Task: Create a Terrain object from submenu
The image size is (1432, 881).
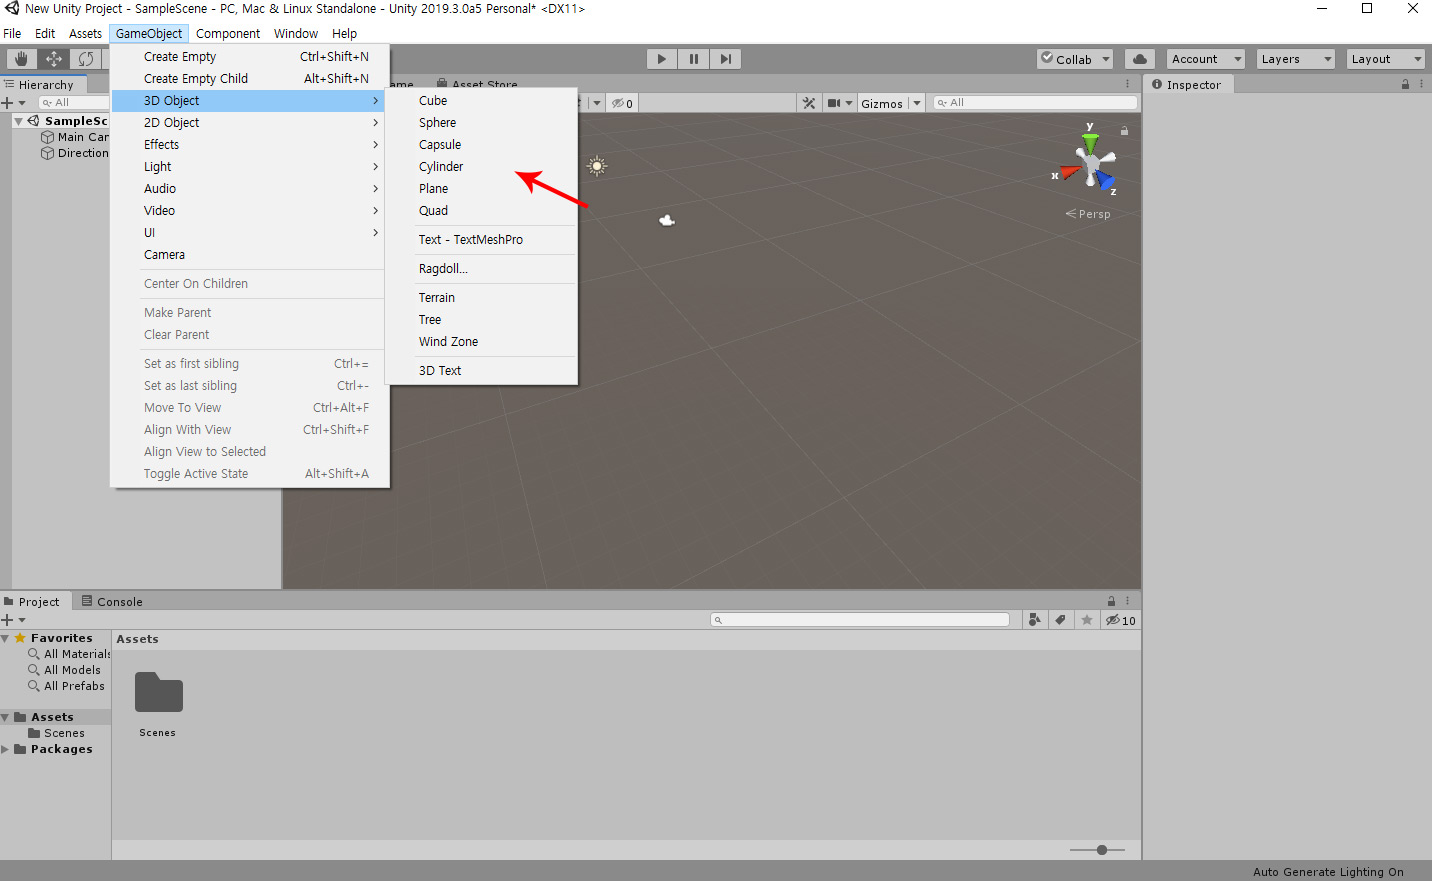Action: point(482,298)
